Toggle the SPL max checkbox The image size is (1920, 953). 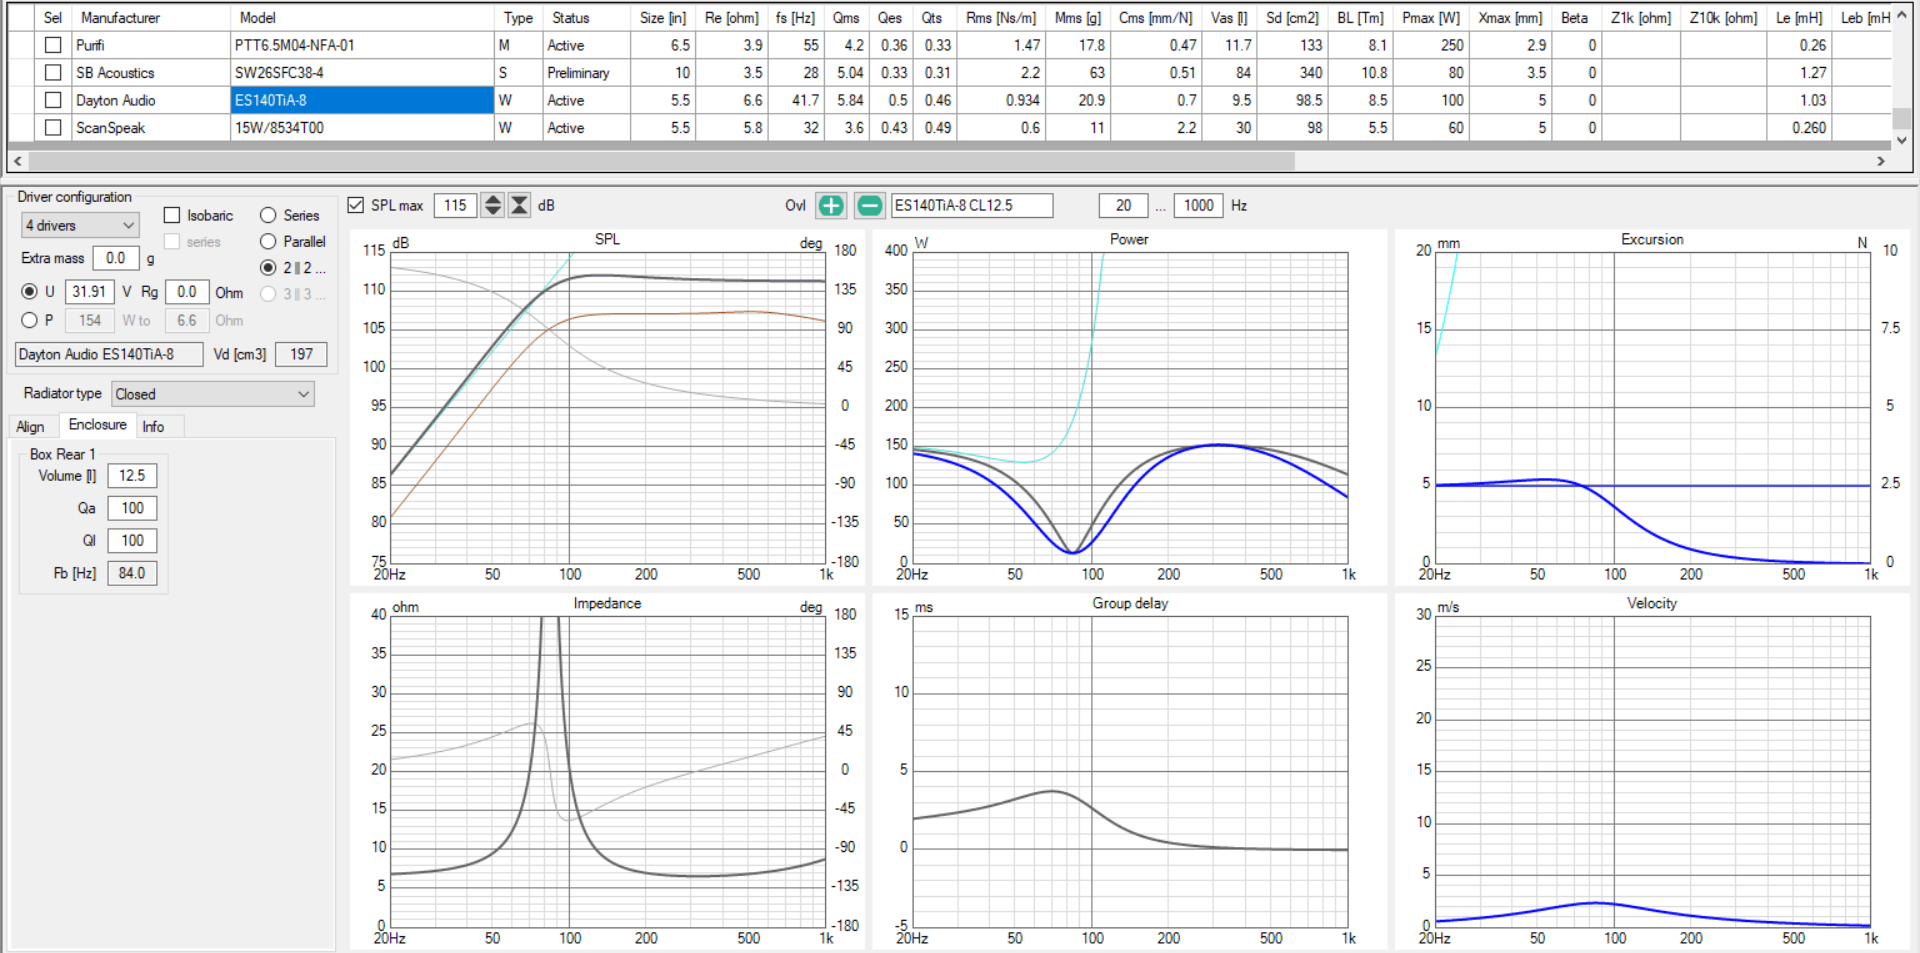pyautogui.click(x=355, y=205)
